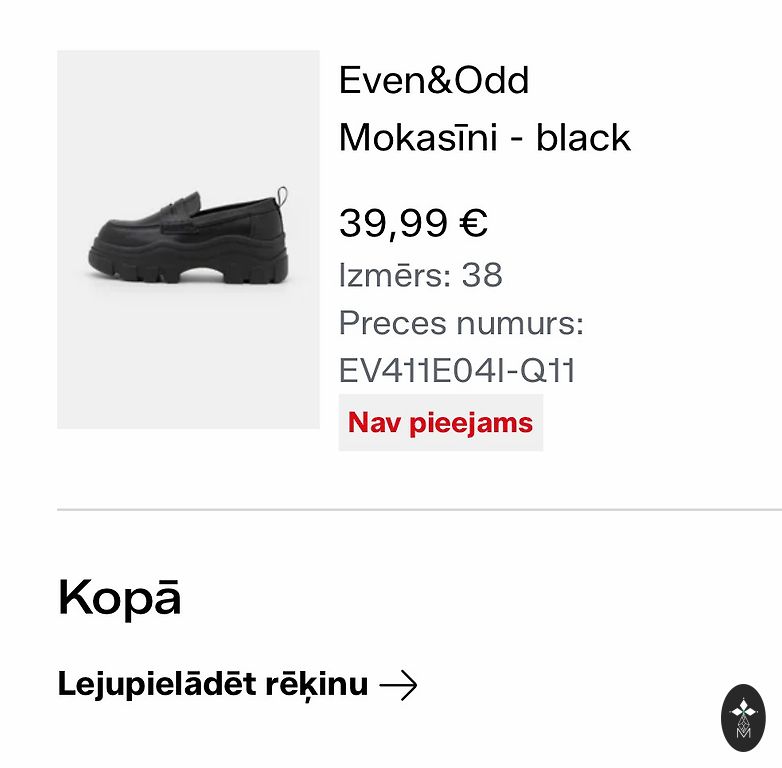Click the Izmērs: 38 size text

pos(420,274)
